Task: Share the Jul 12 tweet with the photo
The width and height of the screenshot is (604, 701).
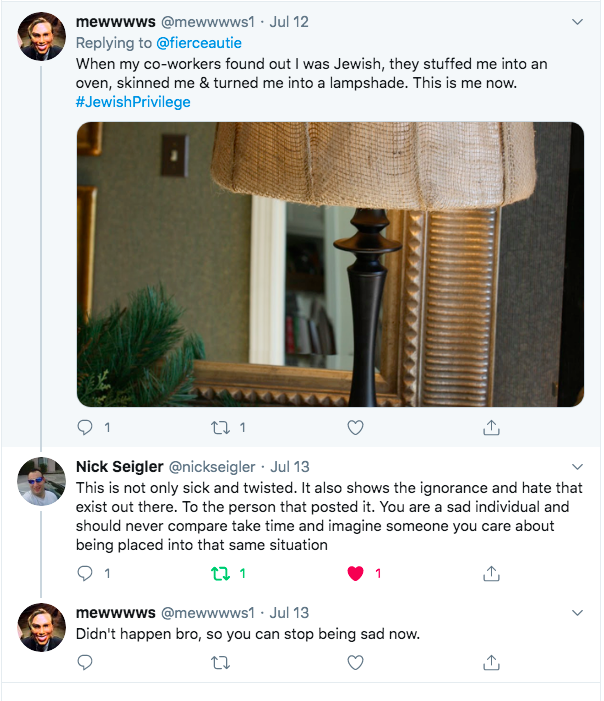Action: (x=491, y=428)
